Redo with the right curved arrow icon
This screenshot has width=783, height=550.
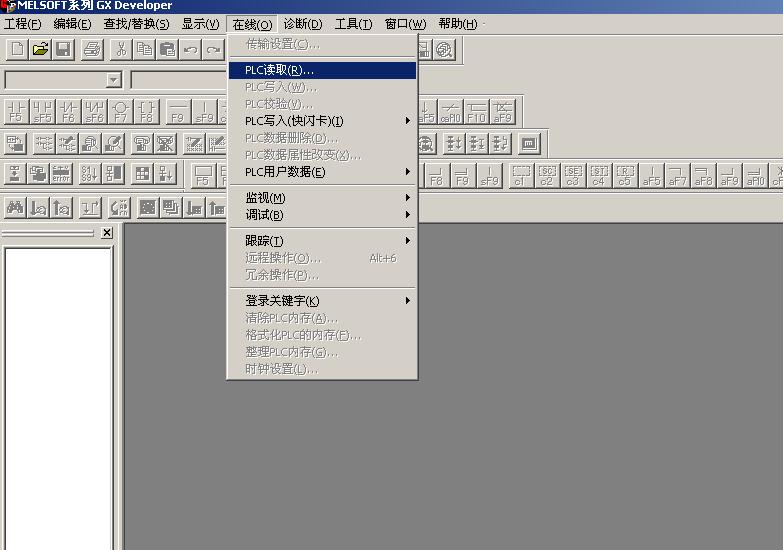click(x=213, y=49)
